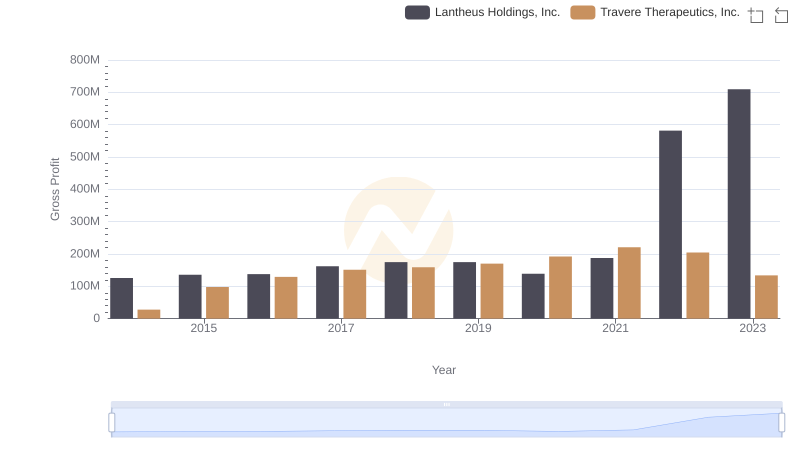This screenshot has width=800, height=461.
Task: Click the left handle of range slider
Action: coord(112,423)
